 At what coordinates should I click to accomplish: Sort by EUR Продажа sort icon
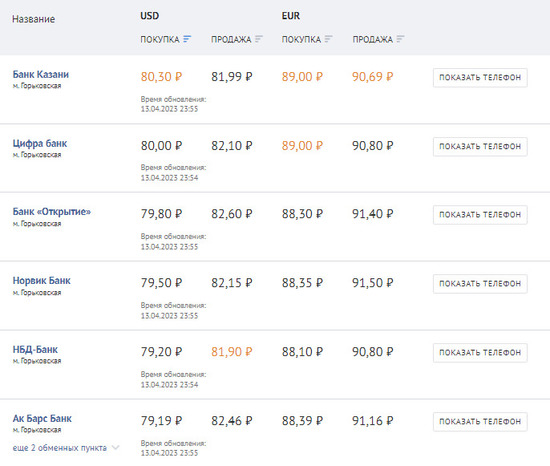pyautogui.click(x=401, y=39)
